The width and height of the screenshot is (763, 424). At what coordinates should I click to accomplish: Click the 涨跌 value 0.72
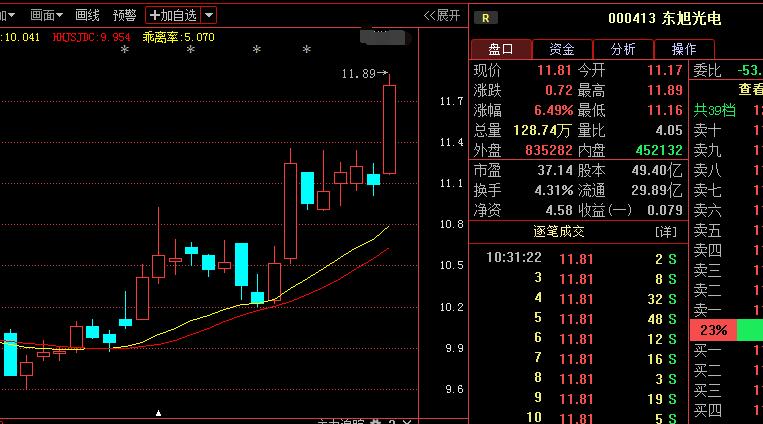point(559,91)
